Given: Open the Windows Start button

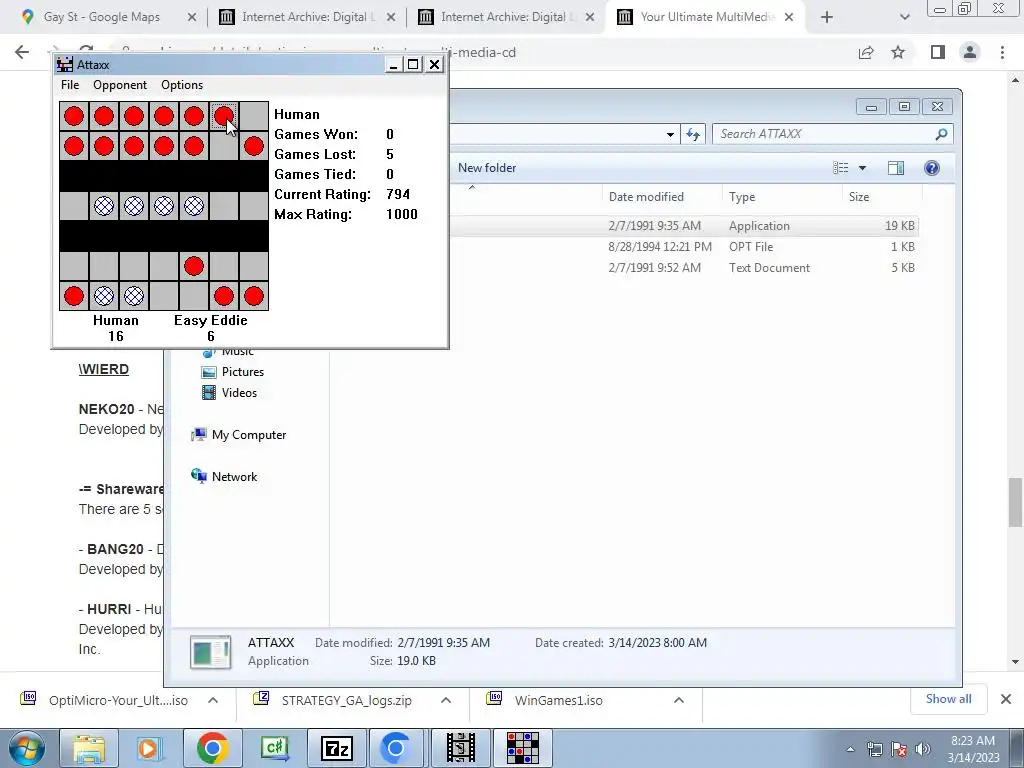Looking at the screenshot, I should [x=26, y=748].
